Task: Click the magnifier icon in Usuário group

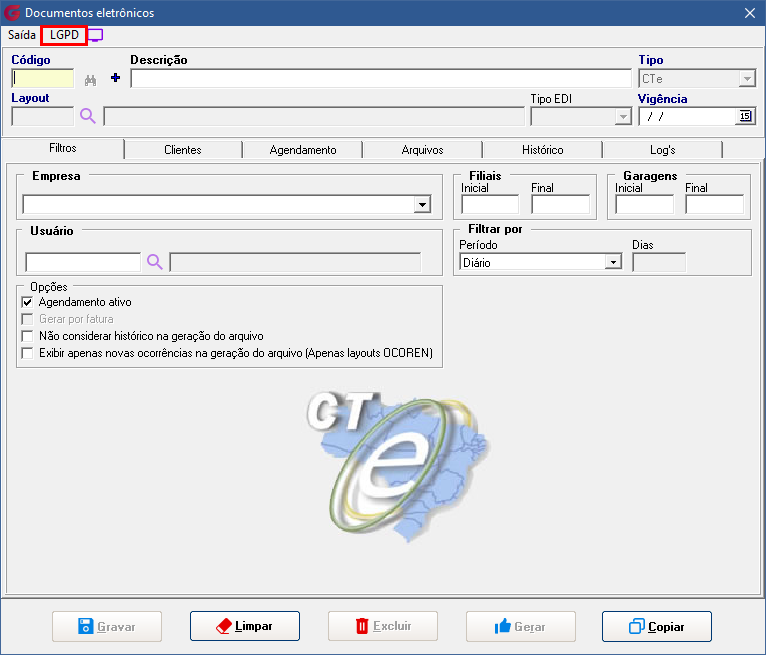Action: coord(155,262)
